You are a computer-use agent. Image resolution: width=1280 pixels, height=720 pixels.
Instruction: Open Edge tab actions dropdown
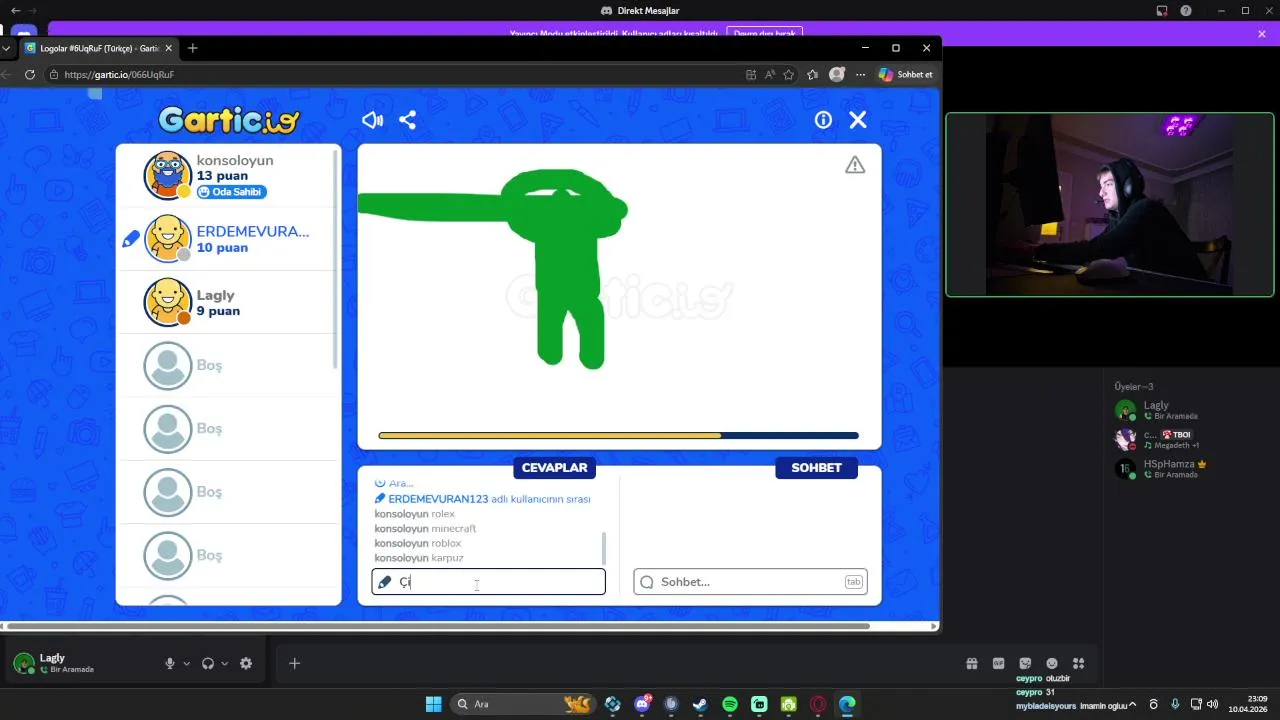[7, 48]
